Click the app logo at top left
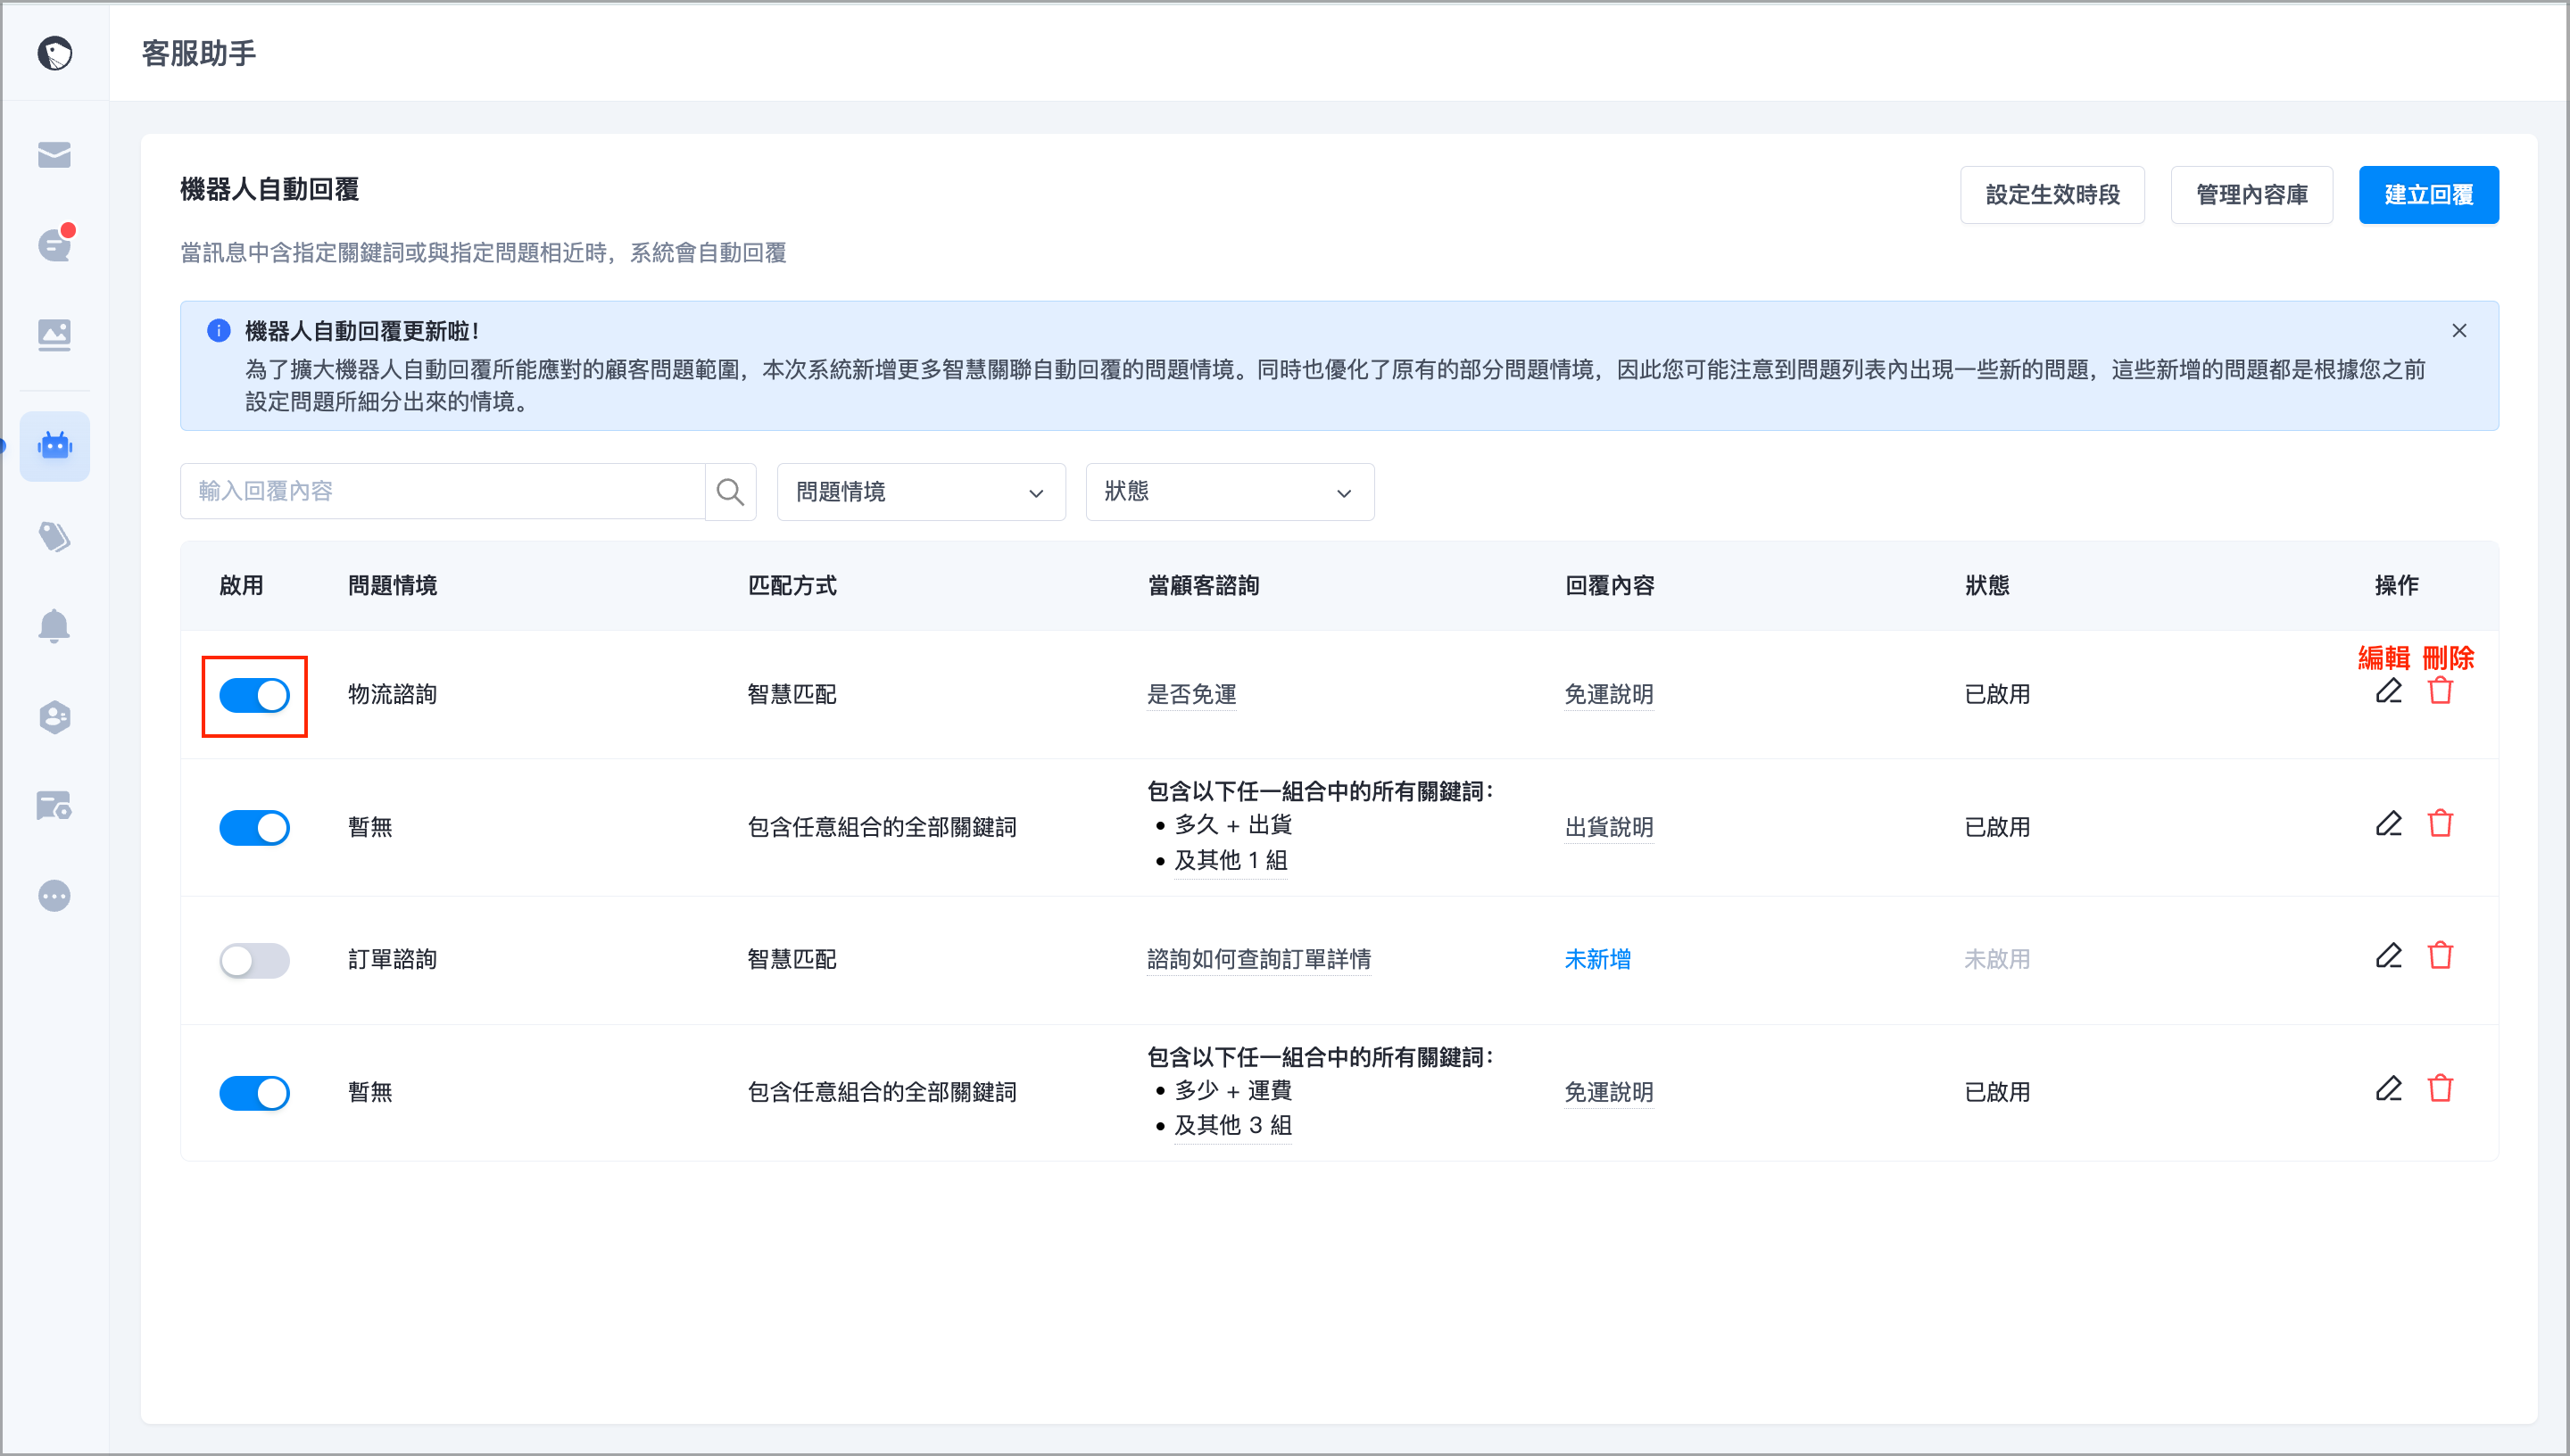The height and width of the screenshot is (1456, 2570). (54, 52)
